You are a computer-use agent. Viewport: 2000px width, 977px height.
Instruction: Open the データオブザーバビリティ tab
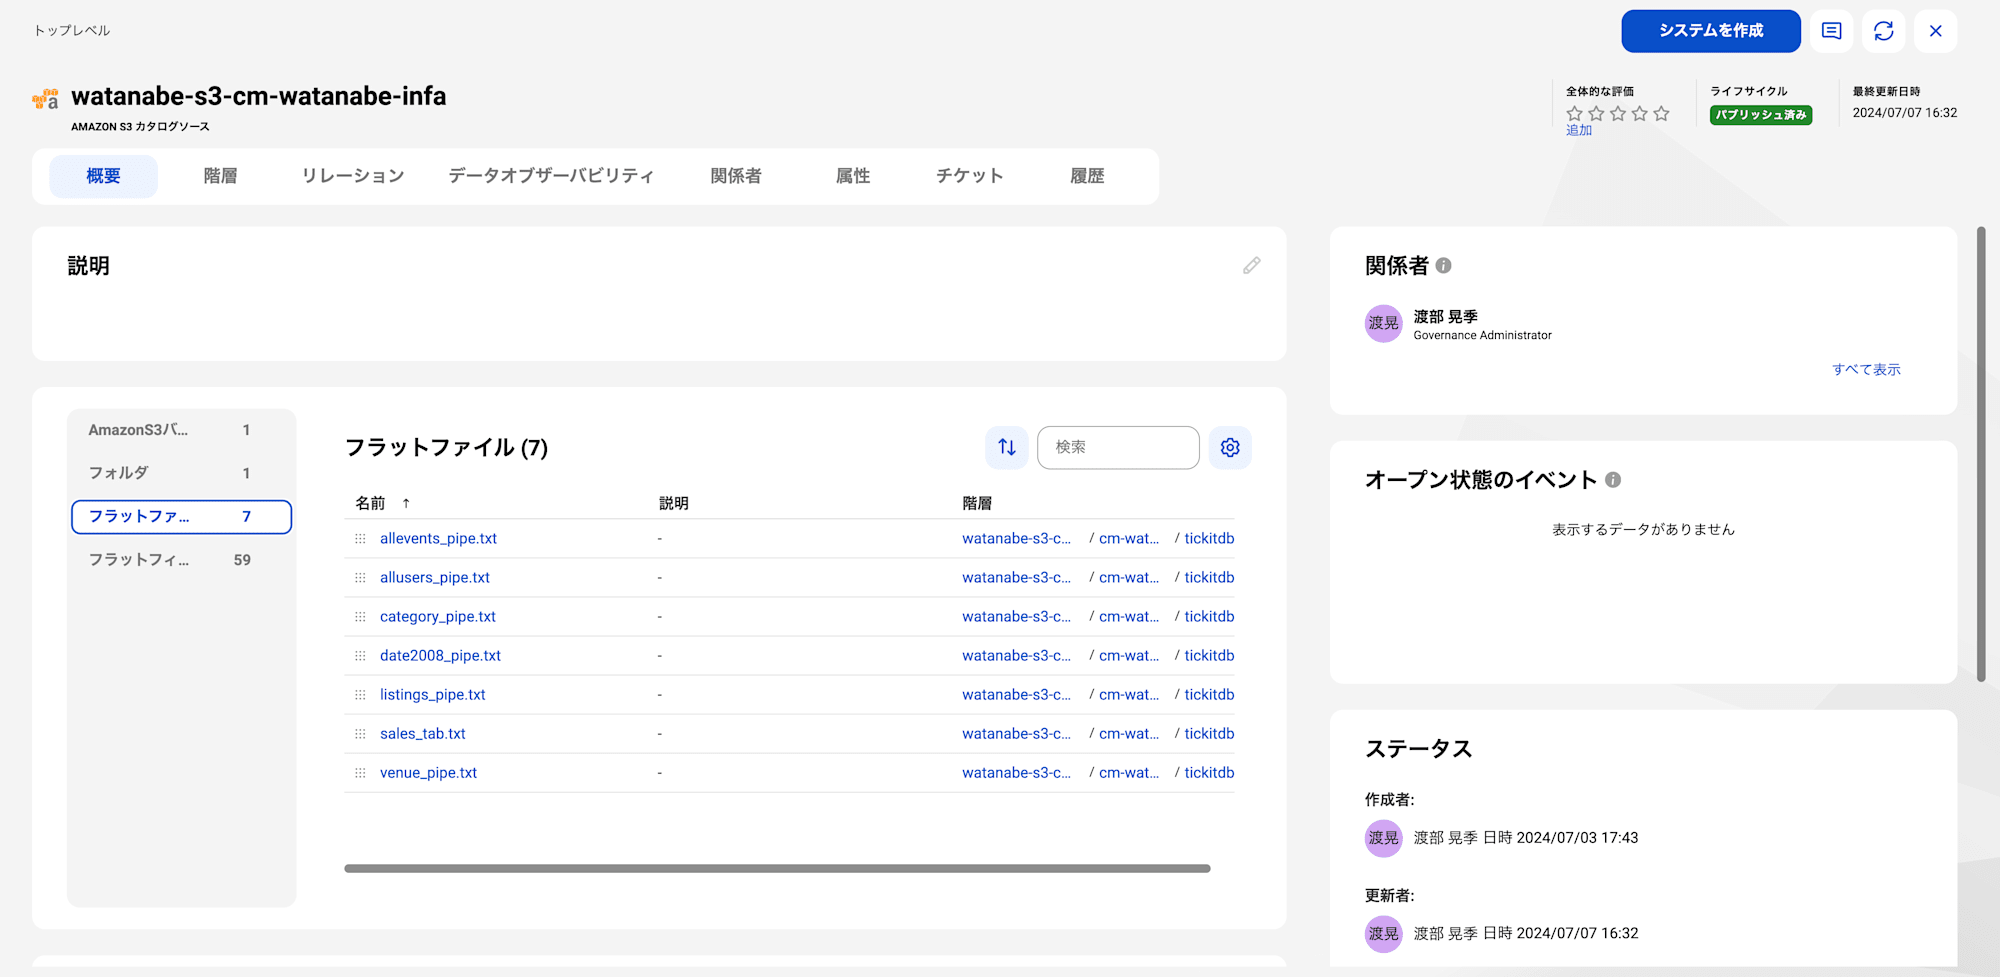click(551, 176)
